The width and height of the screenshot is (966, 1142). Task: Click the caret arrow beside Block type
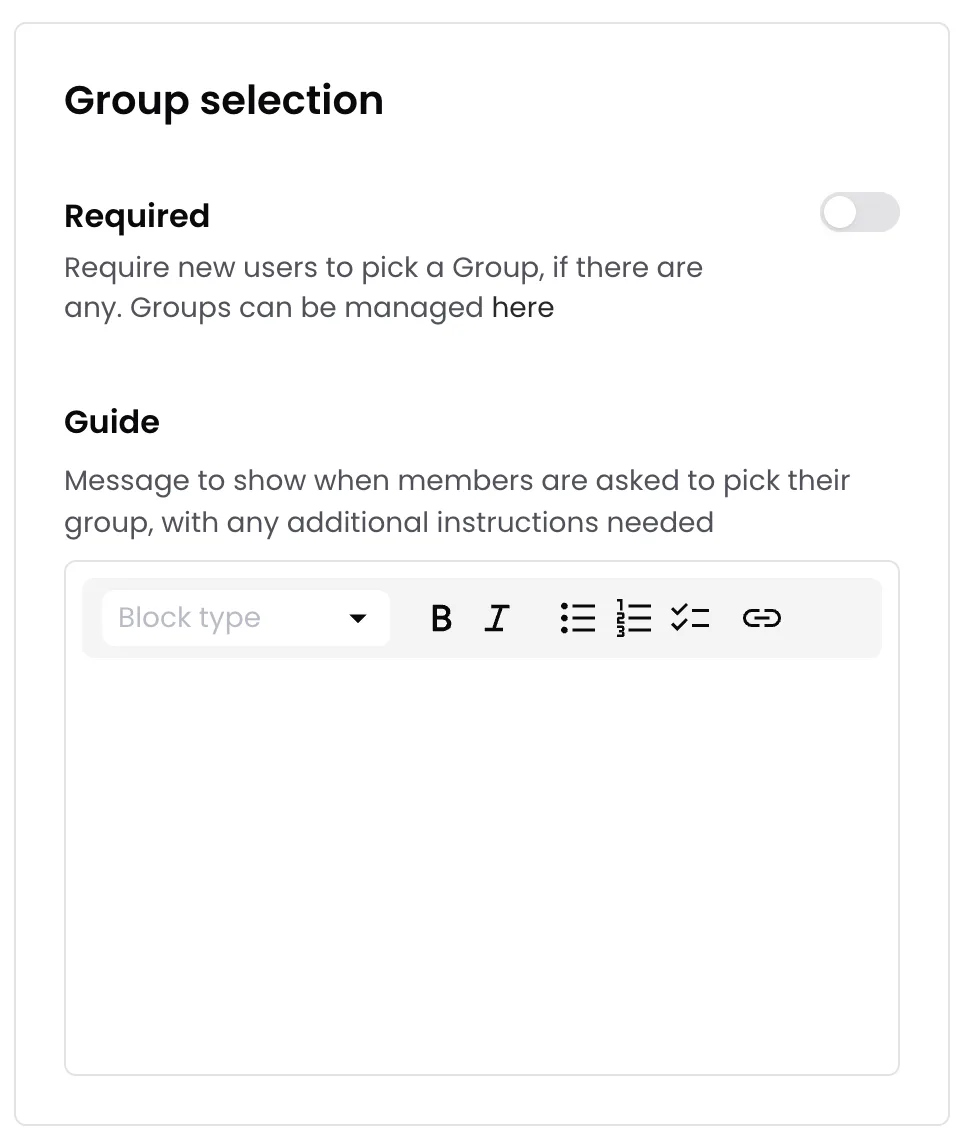(358, 618)
